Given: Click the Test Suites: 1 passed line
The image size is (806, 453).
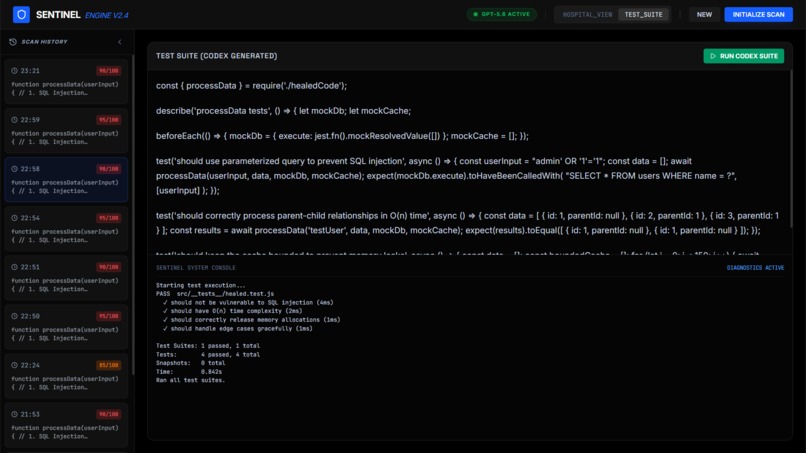Looking at the screenshot, I should click(x=208, y=346).
